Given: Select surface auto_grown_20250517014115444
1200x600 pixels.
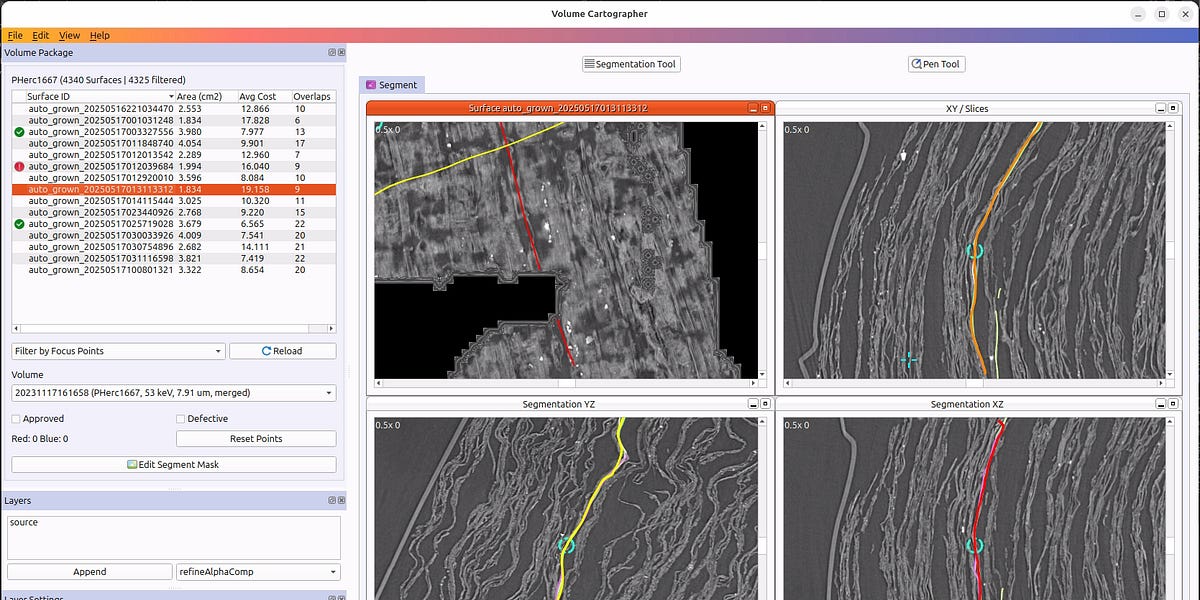Looking at the screenshot, I should (x=172, y=201).
